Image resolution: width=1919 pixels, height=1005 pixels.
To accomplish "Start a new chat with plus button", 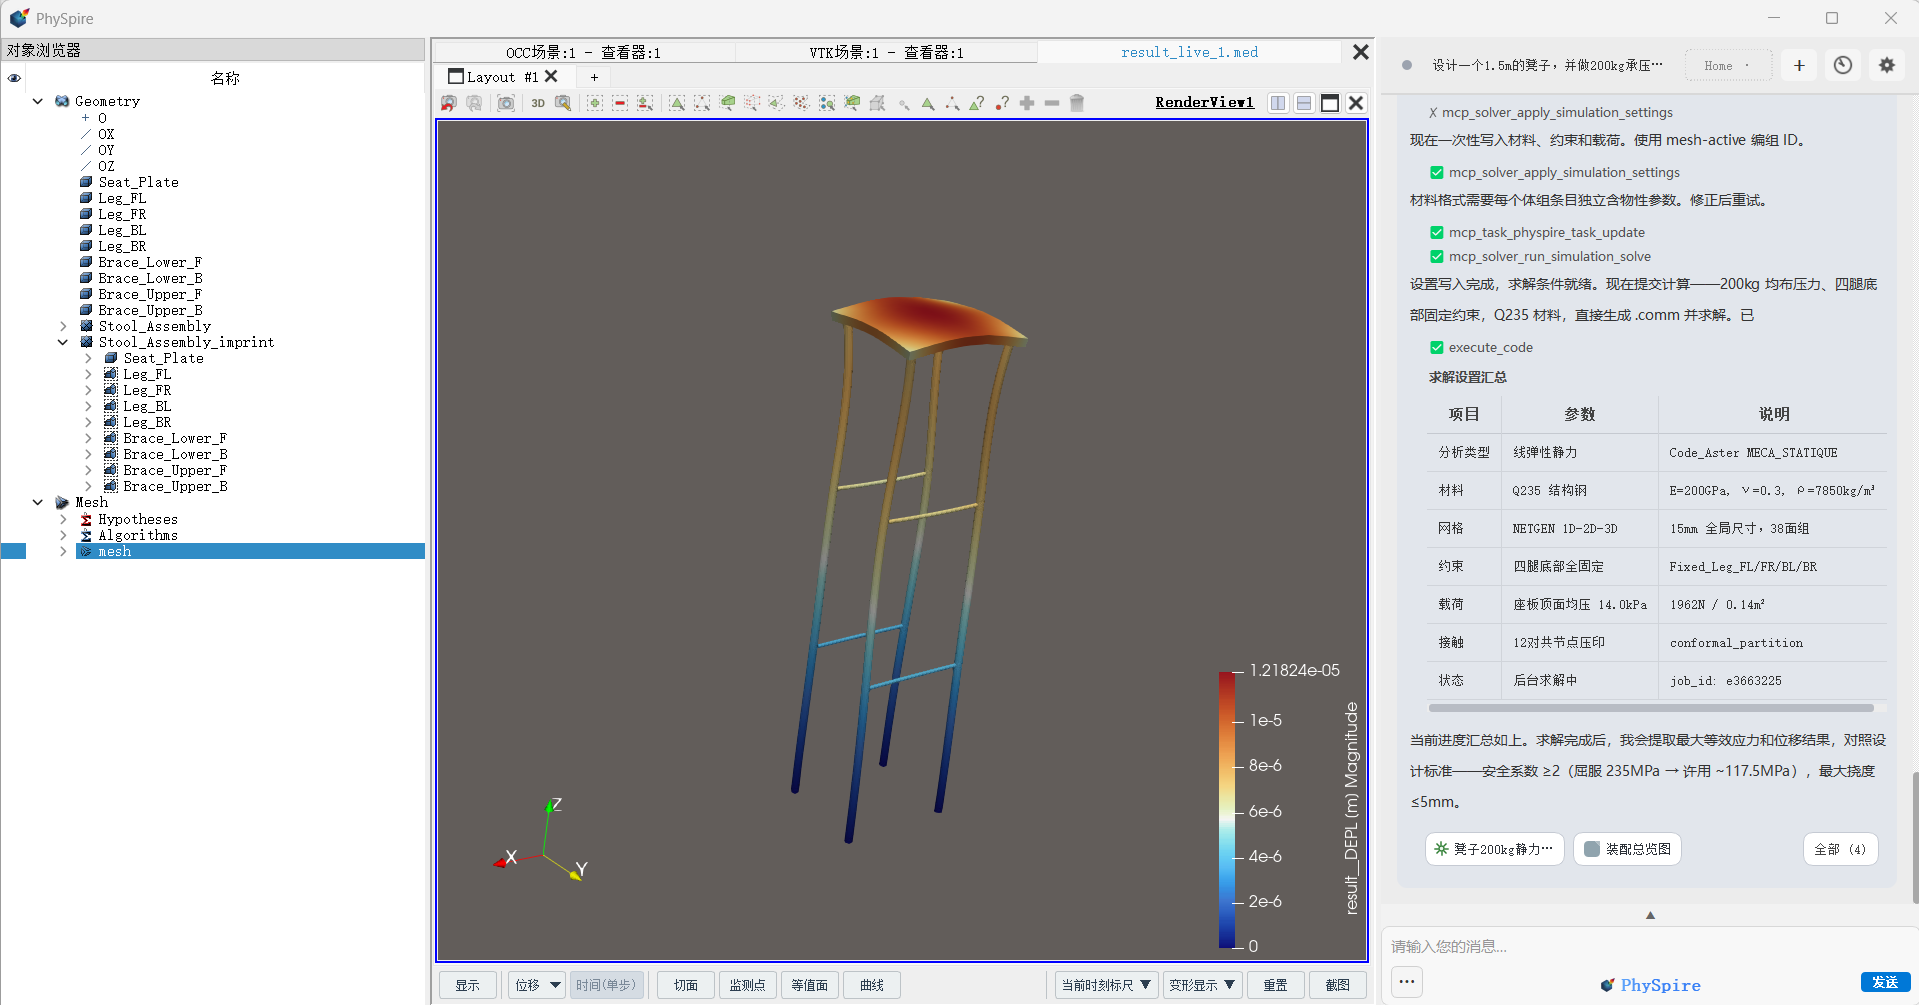I will [1799, 65].
